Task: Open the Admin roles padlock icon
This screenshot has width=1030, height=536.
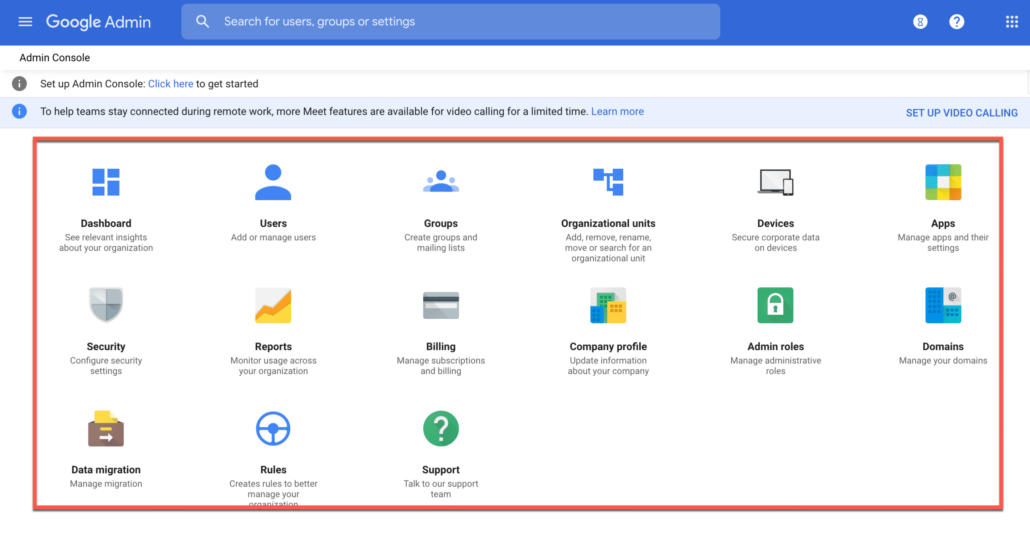Action: (x=776, y=305)
